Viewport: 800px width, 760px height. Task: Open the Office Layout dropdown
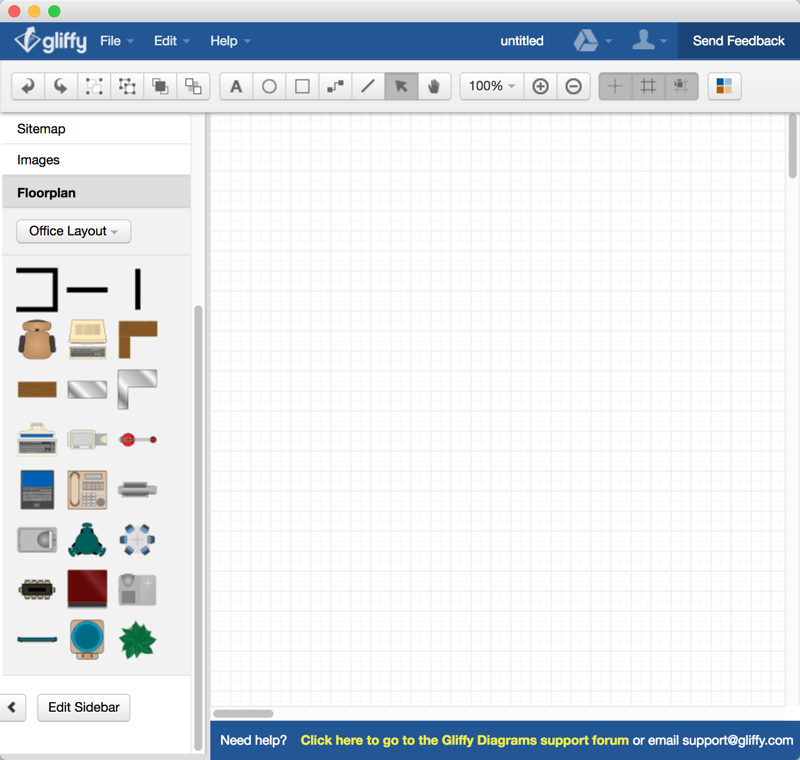[73, 231]
